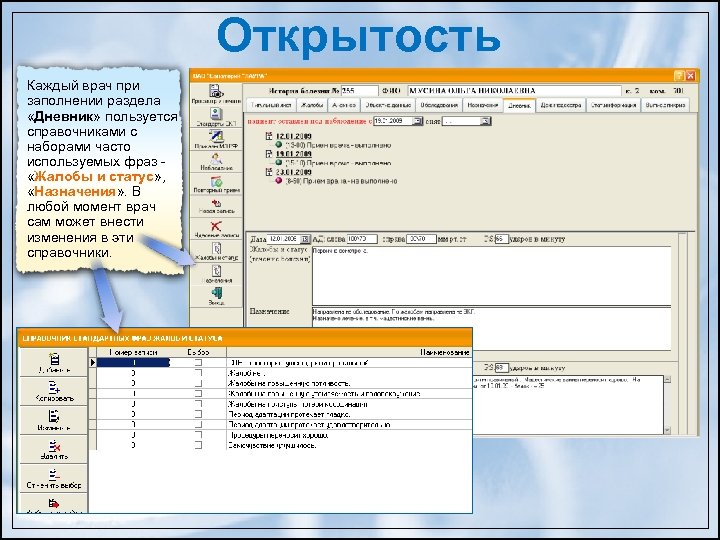The width and height of the screenshot is (720, 540).
Task: Open the observation start date 19.01.2009 dropdown
Action: [417, 121]
